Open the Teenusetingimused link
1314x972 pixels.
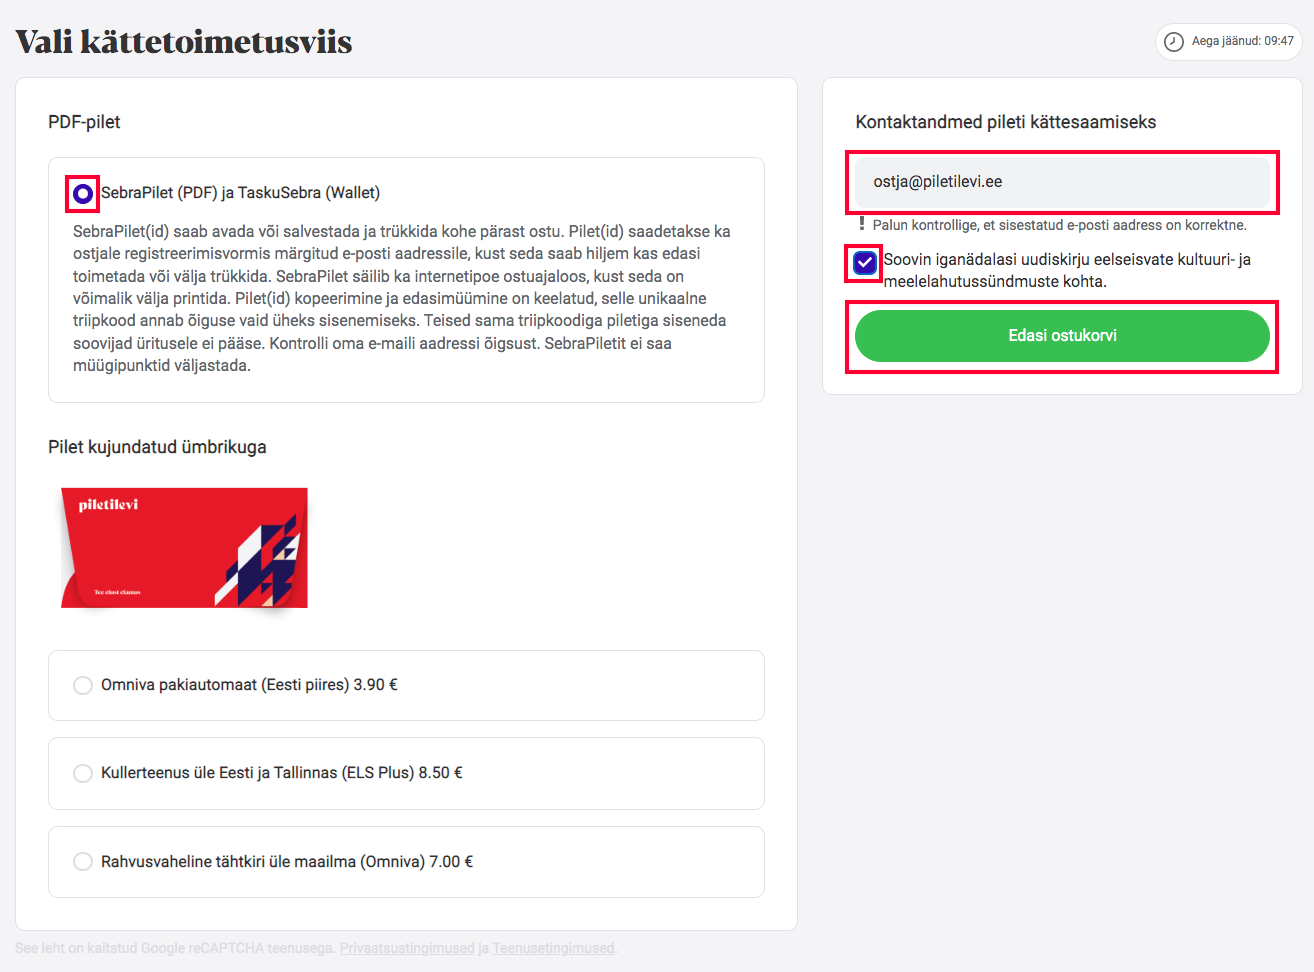coord(554,948)
